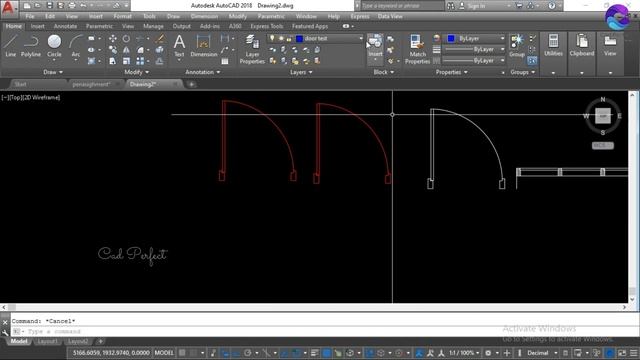640x360 pixels.
Task: Open the ByLayer lineweight dropdown
Action: click(475, 49)
